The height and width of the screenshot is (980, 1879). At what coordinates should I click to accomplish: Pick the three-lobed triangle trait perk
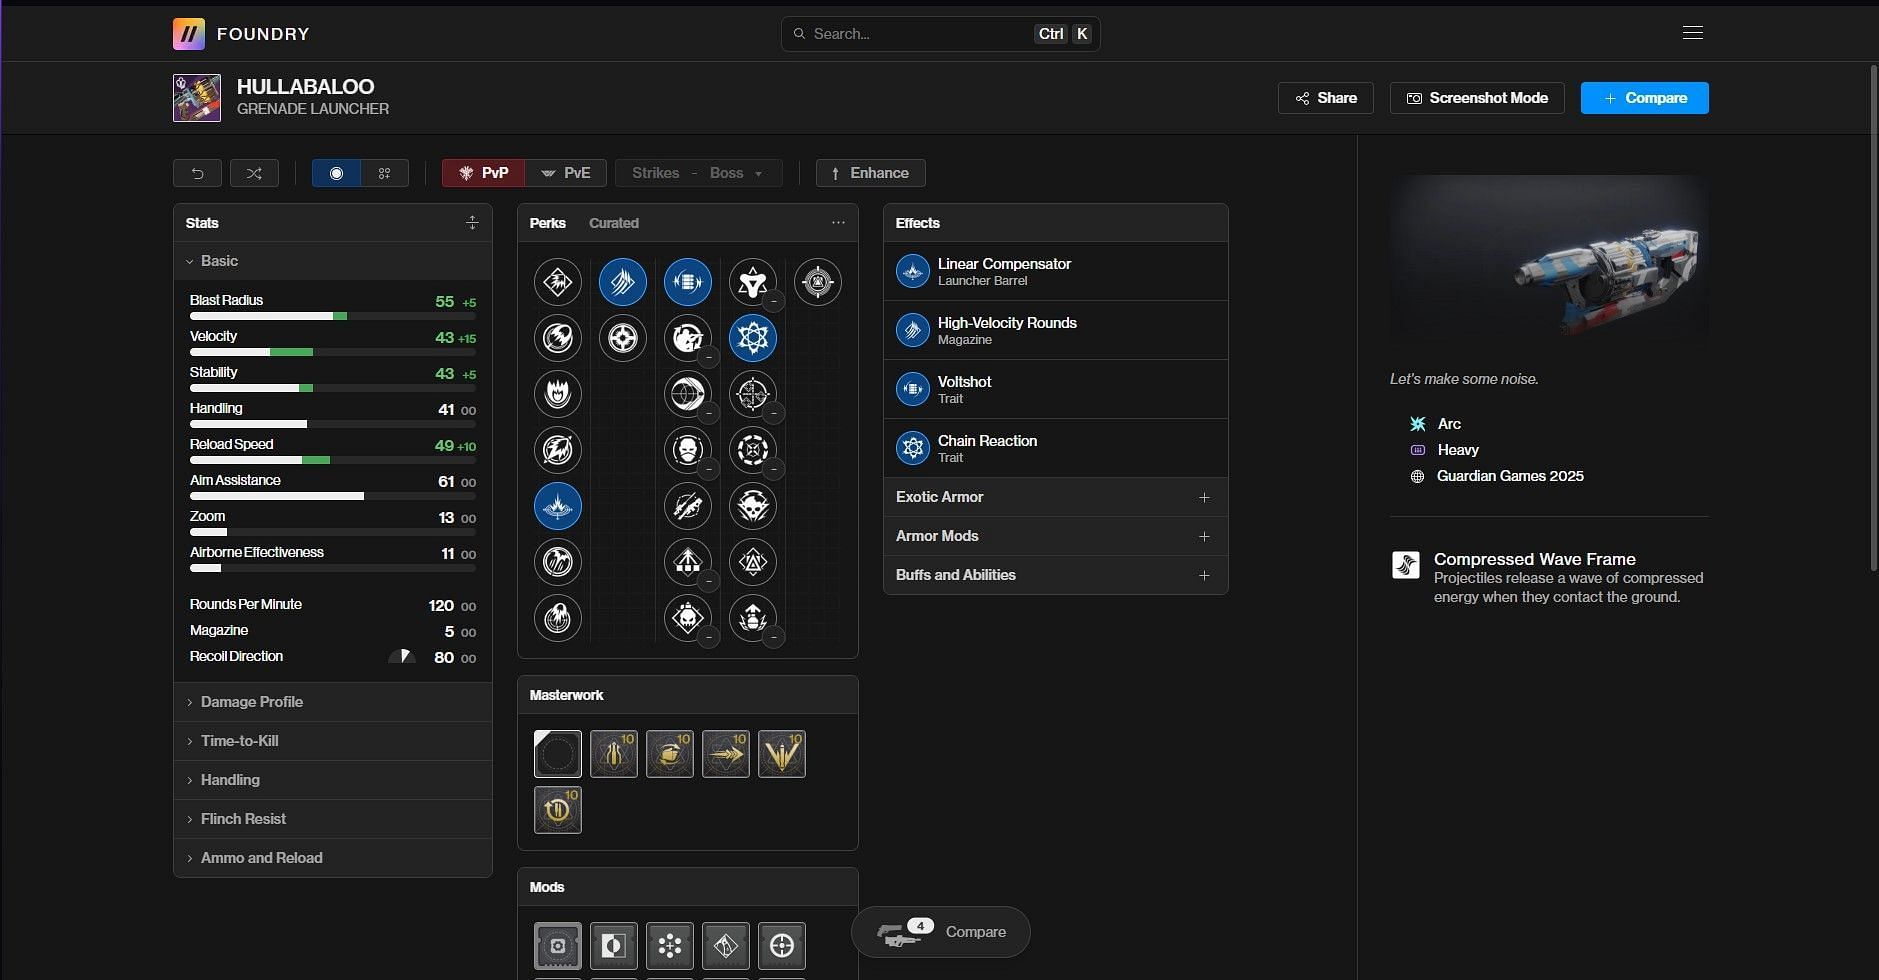click(752, 282)
